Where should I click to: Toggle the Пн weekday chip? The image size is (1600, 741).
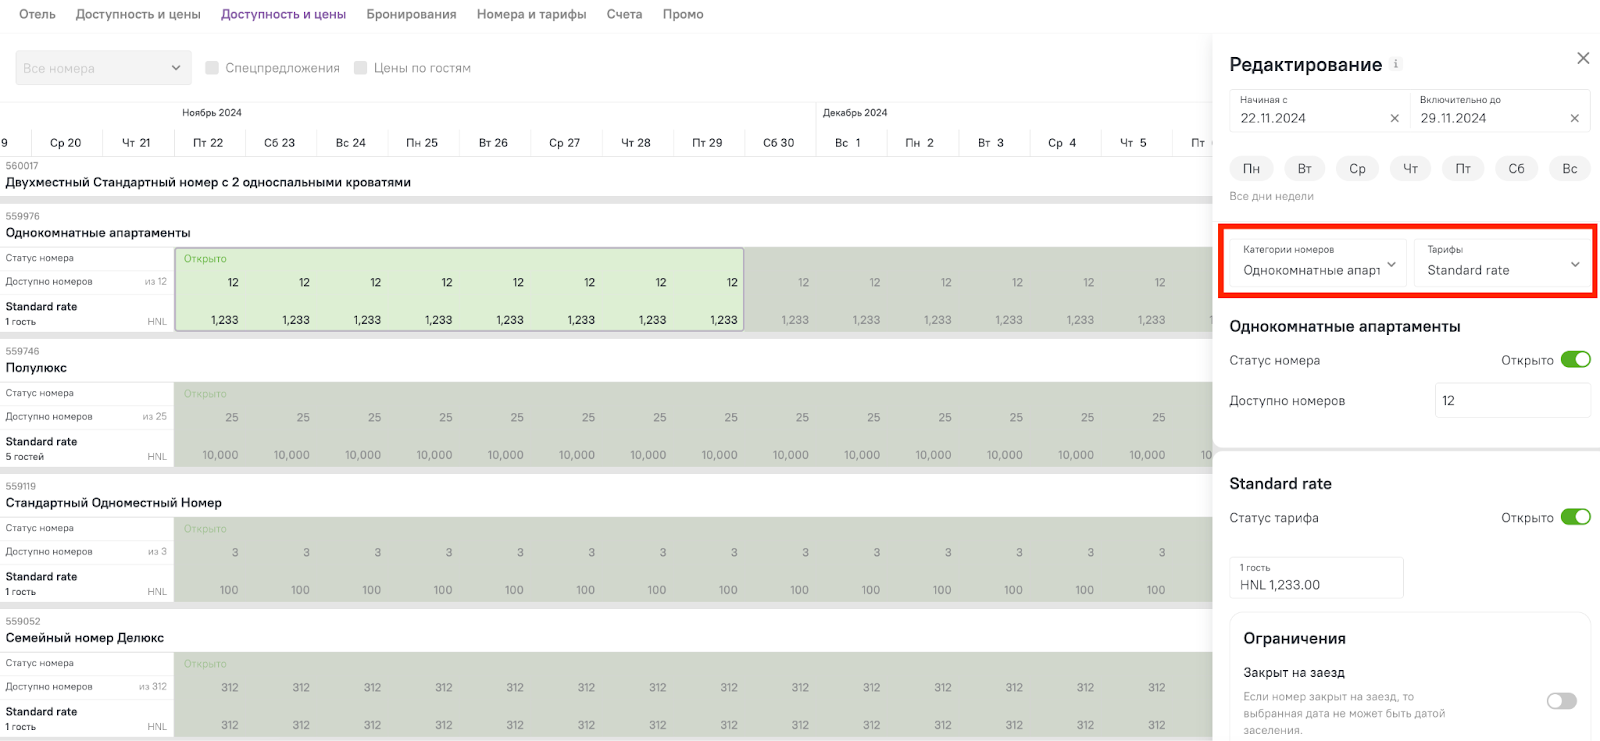(x=1251, y=169)
